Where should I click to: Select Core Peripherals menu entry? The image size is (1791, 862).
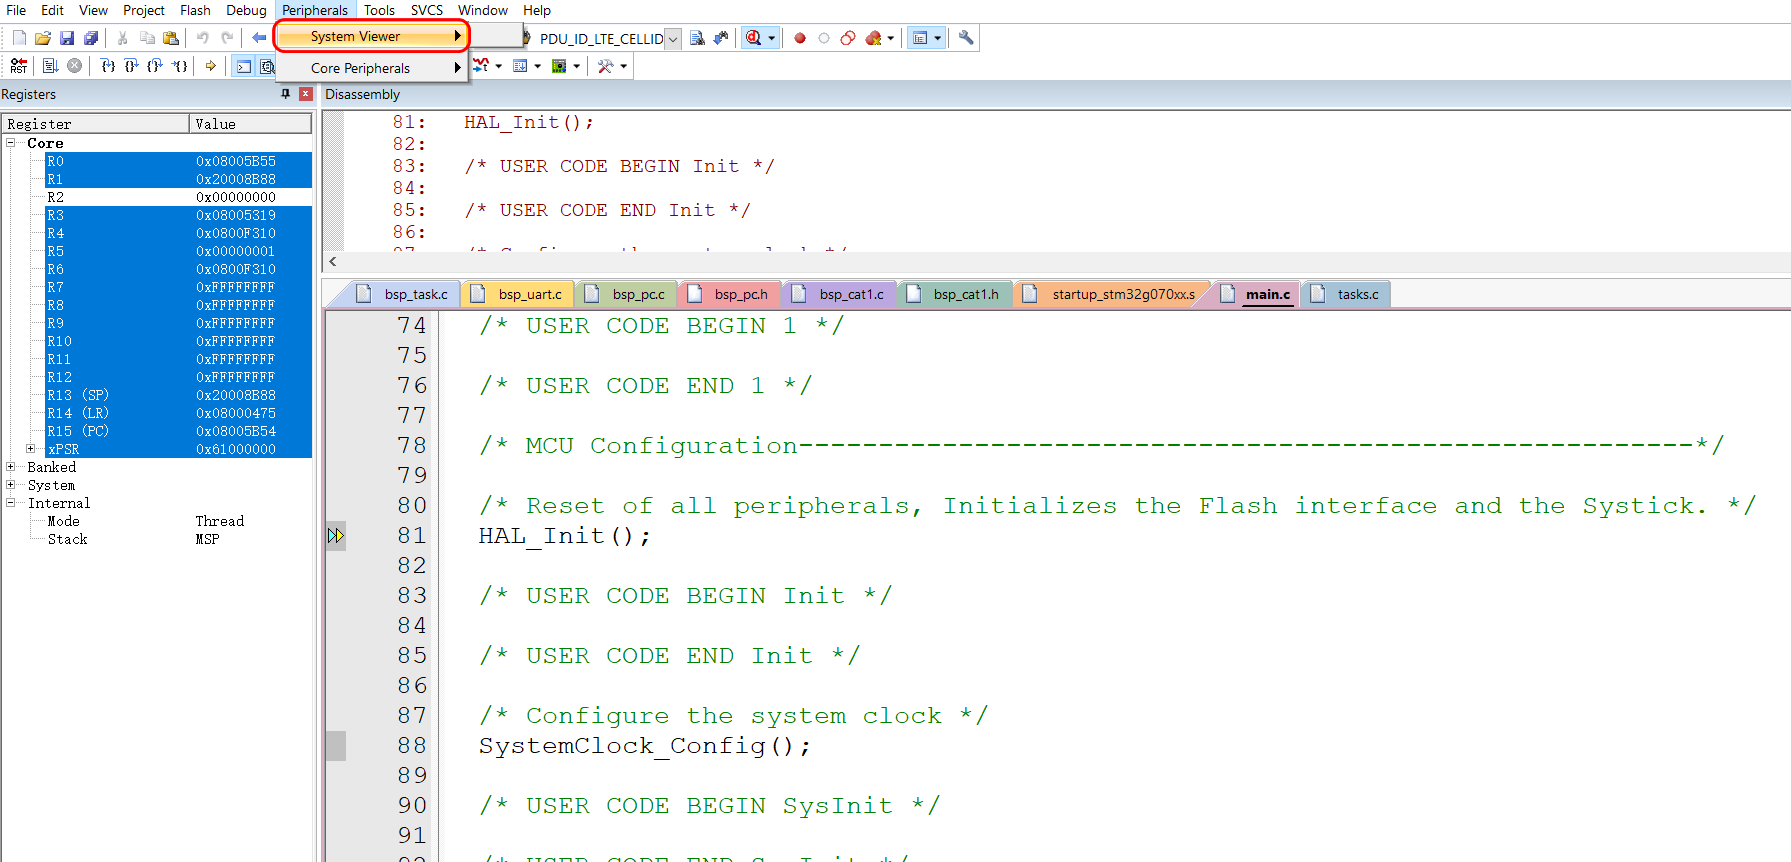[x=360, y=68]
